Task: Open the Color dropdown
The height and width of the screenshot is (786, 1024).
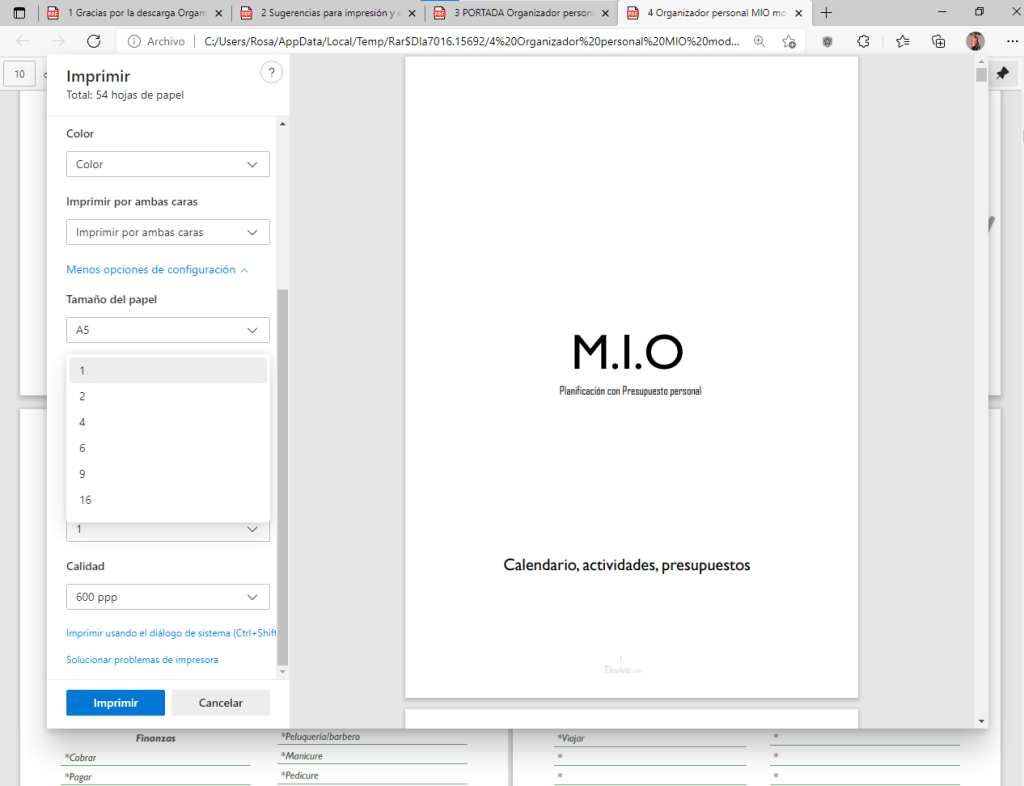Action: coord(168,164)
